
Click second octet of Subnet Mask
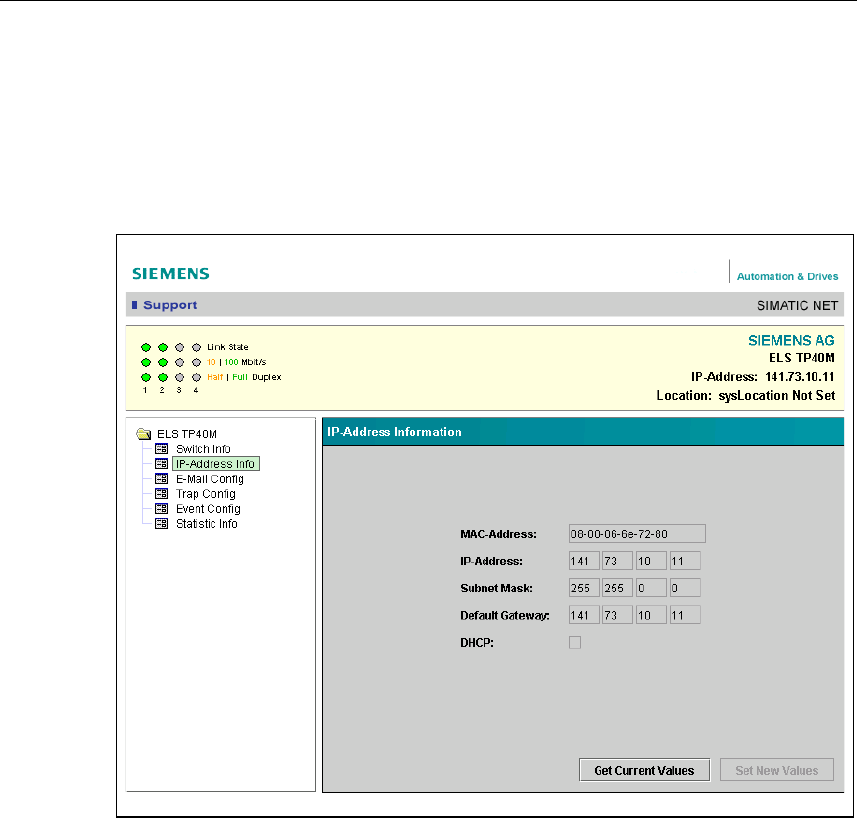pyautogui.click(x=618, y=588)
